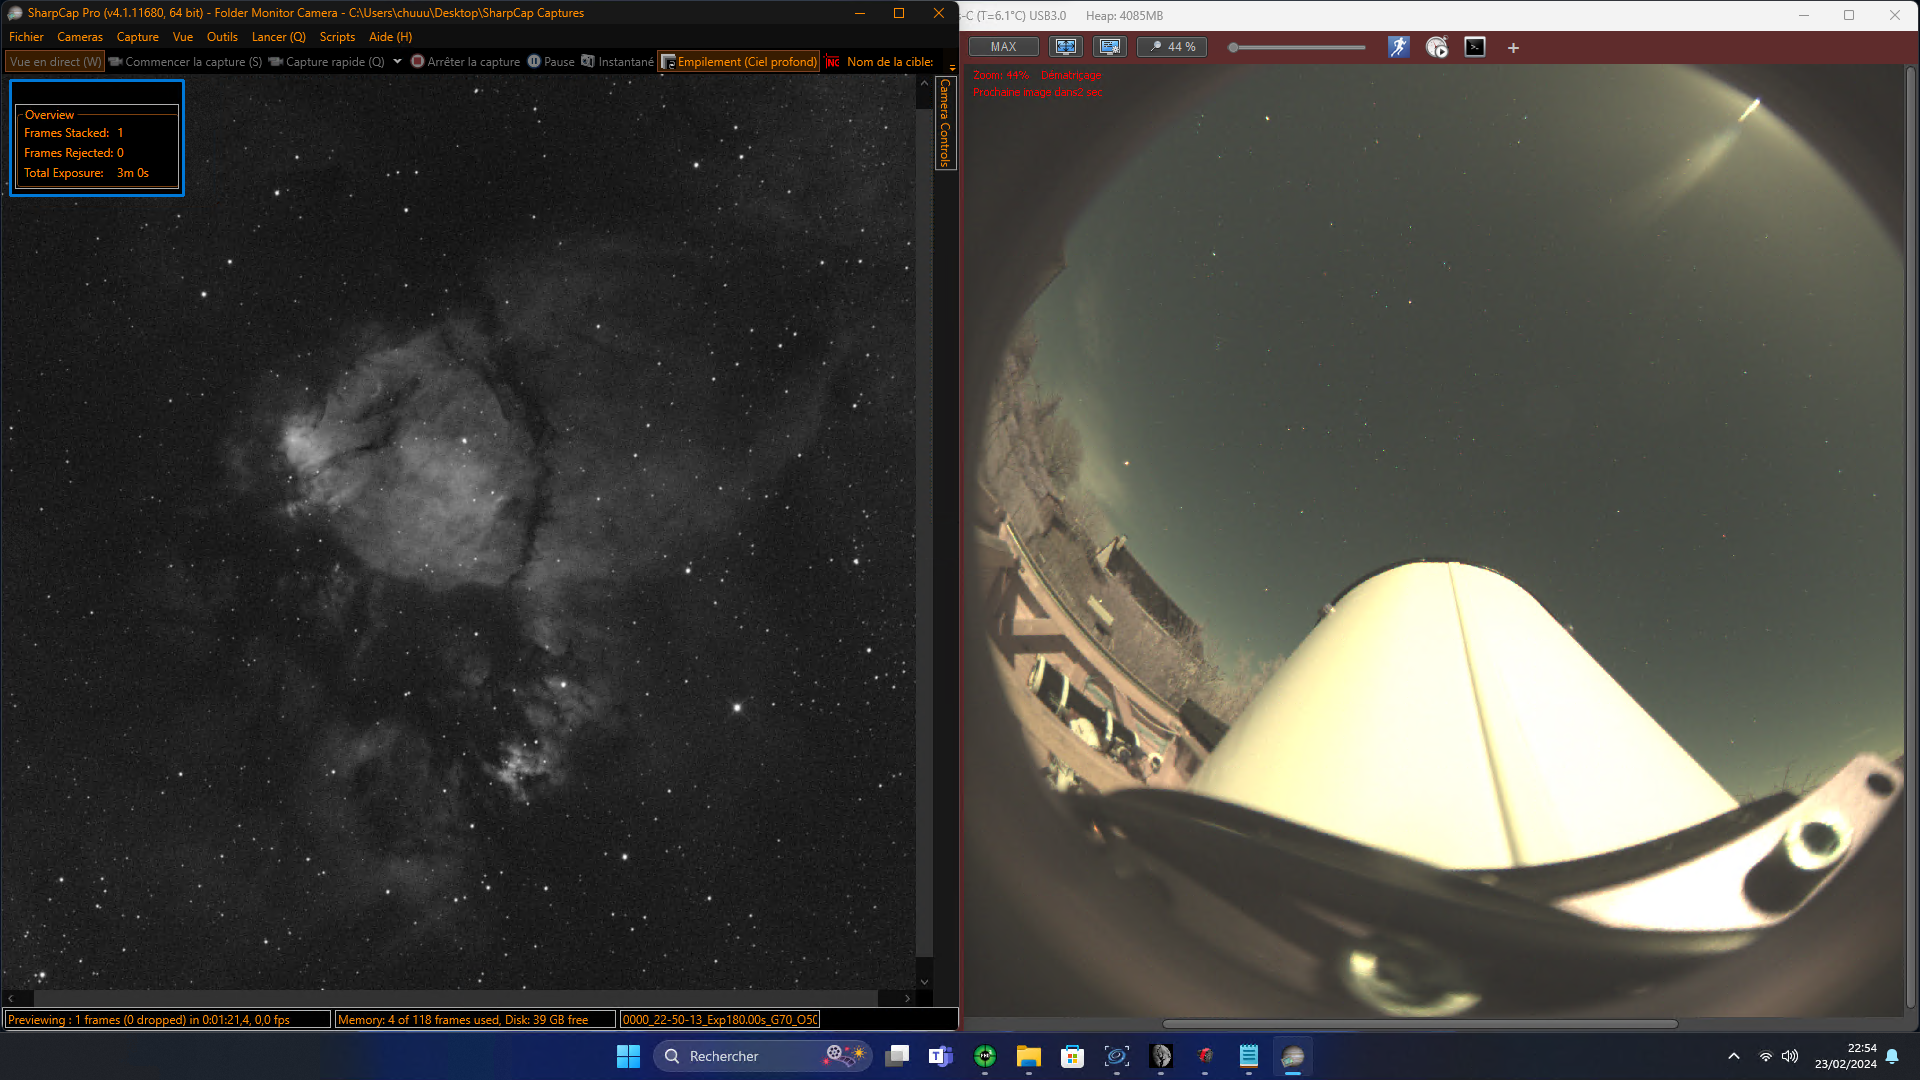Click the Vue en direct (W) button
This screenshot has height=1080, width=1920.
click(x=55, y=62)
